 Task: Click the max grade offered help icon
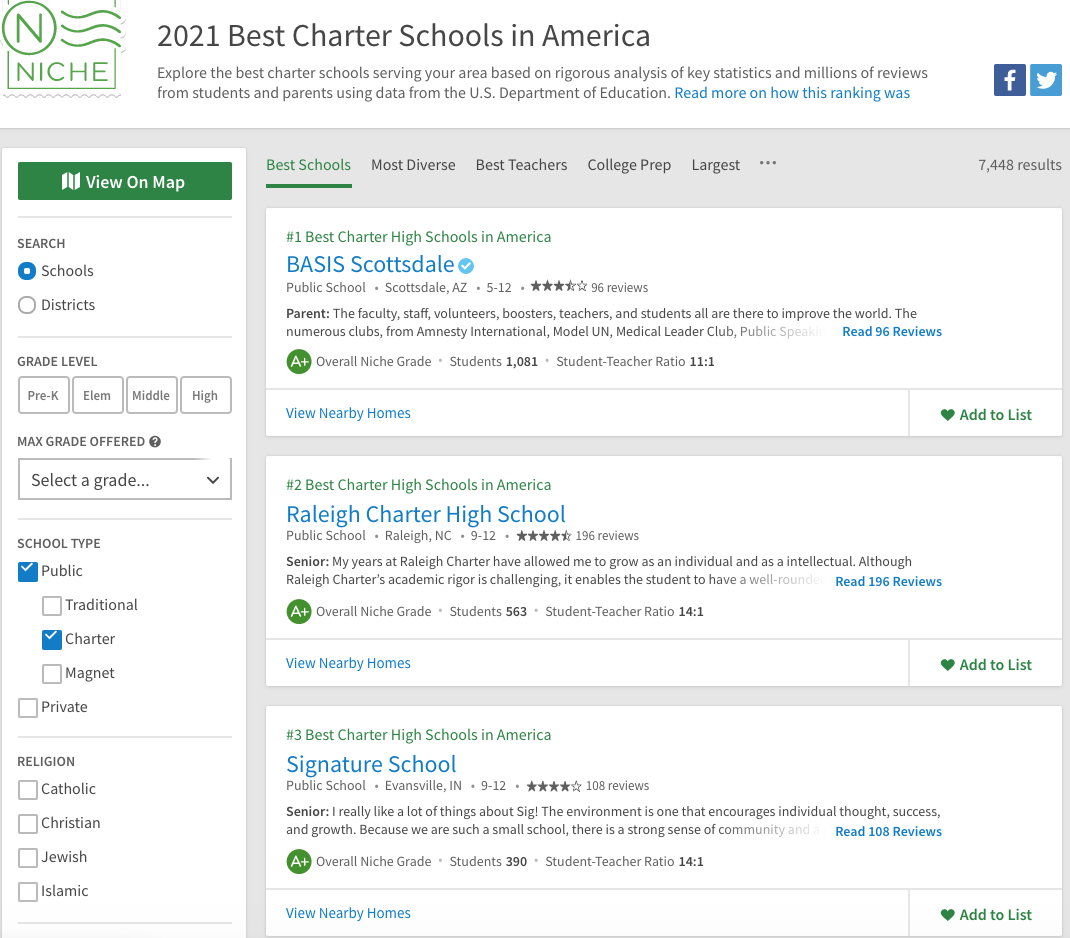[155, 441]
